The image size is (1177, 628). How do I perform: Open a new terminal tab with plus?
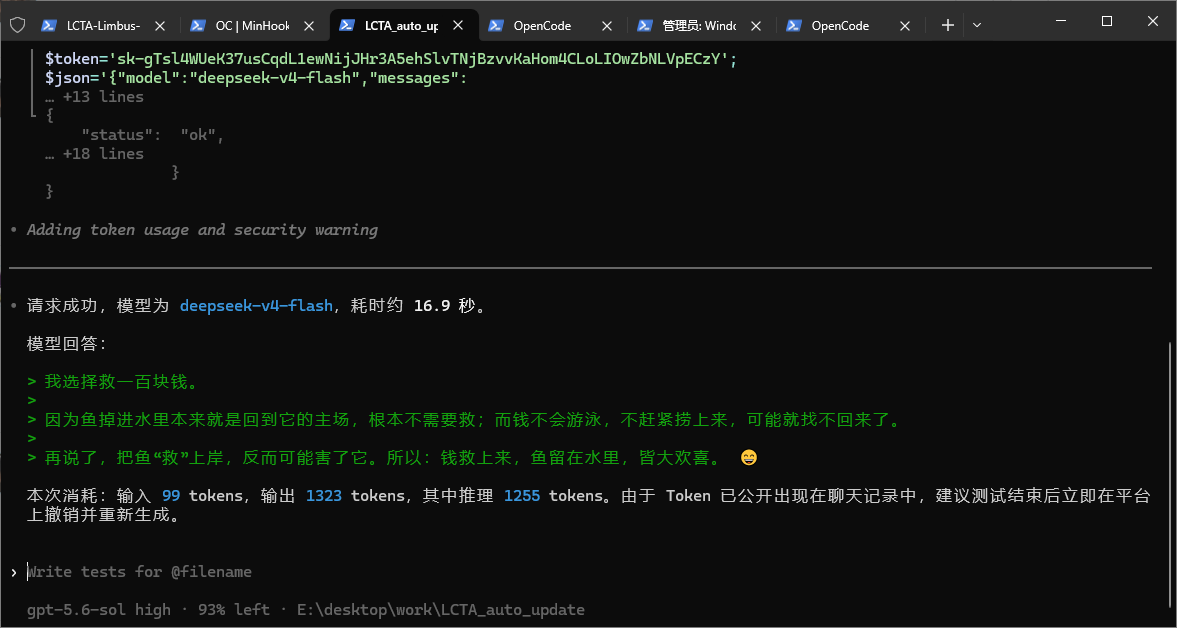click(947, 26)
